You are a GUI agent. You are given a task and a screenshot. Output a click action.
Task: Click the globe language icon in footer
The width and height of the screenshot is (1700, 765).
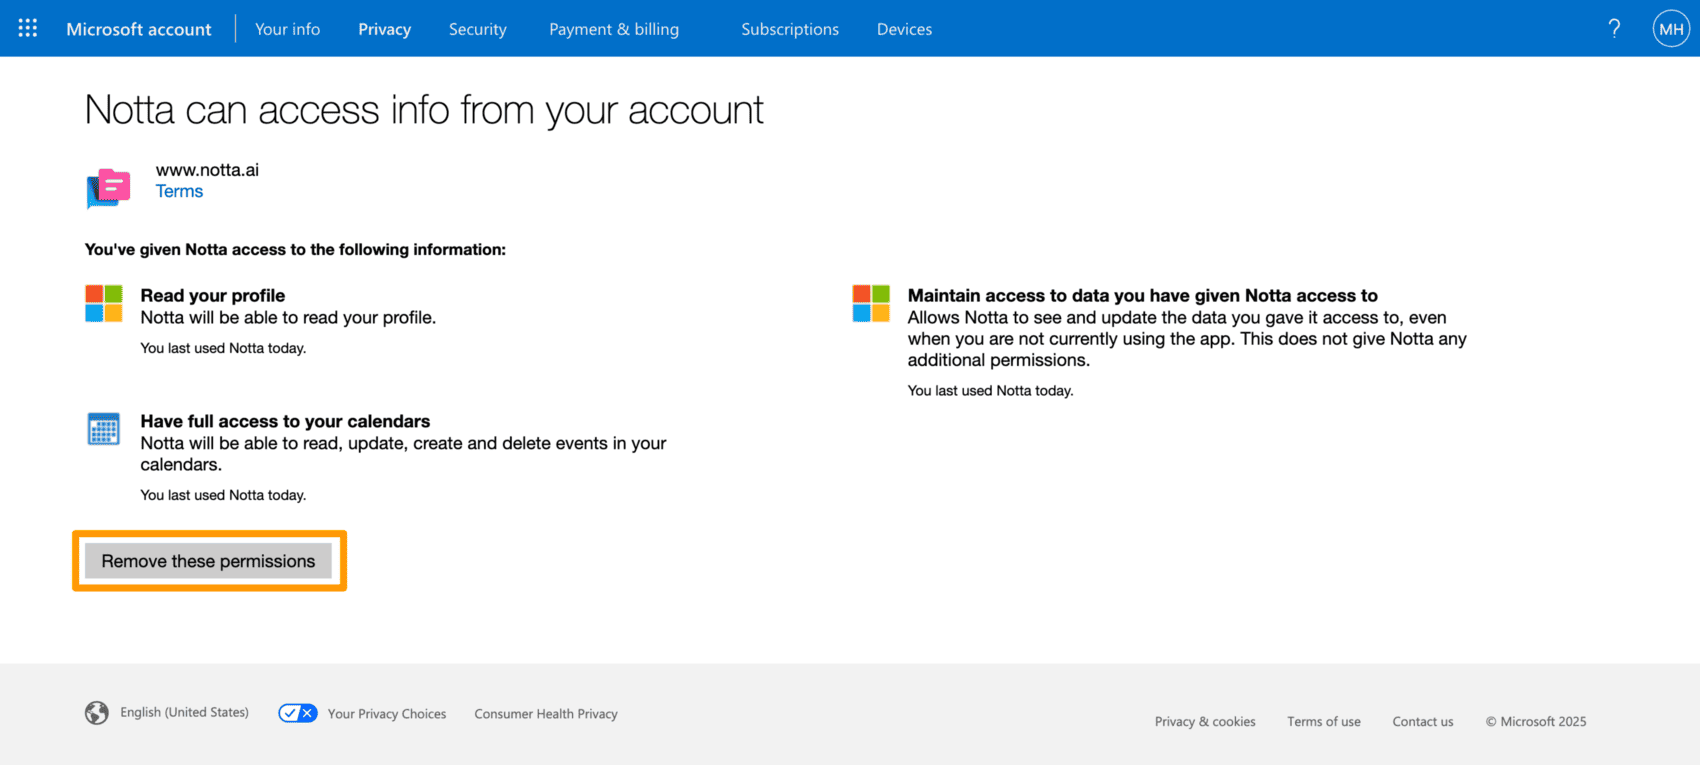coord(97,713)
